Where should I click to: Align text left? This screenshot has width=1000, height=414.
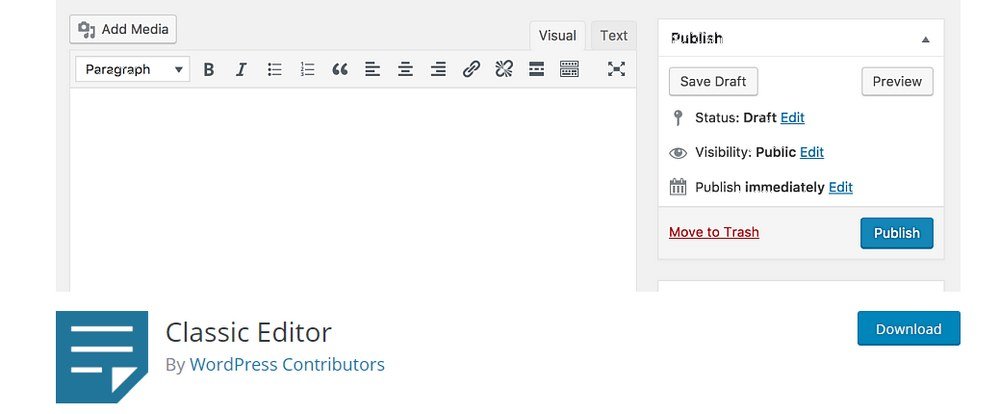click(372, 70)
